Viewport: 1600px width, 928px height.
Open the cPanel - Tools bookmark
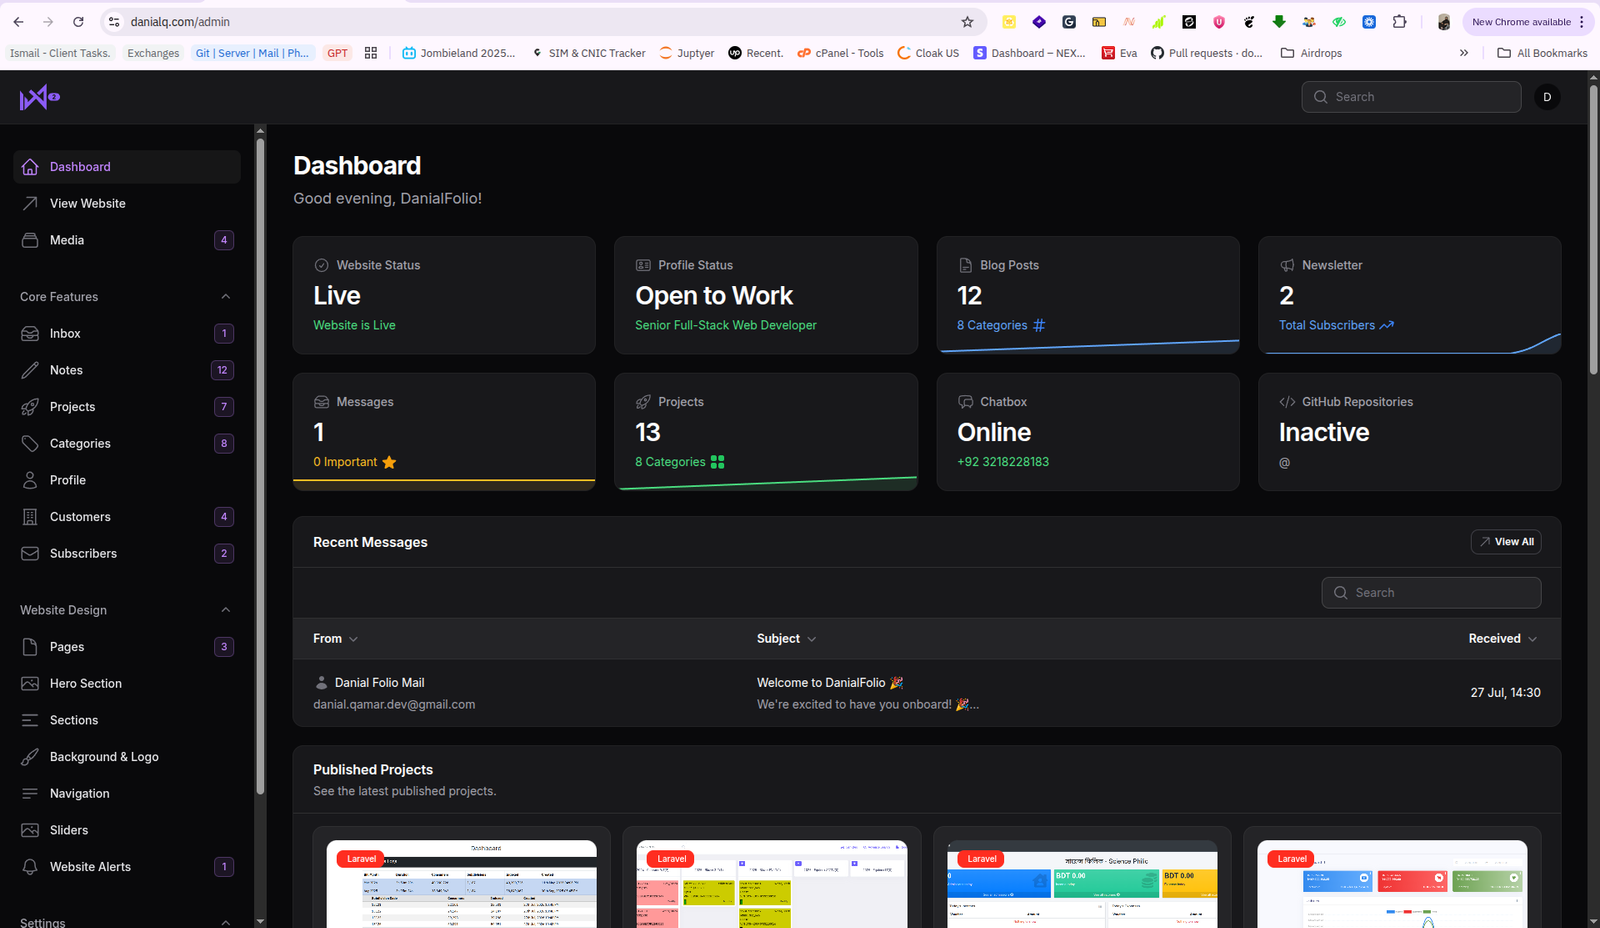(x=840, y=53)
